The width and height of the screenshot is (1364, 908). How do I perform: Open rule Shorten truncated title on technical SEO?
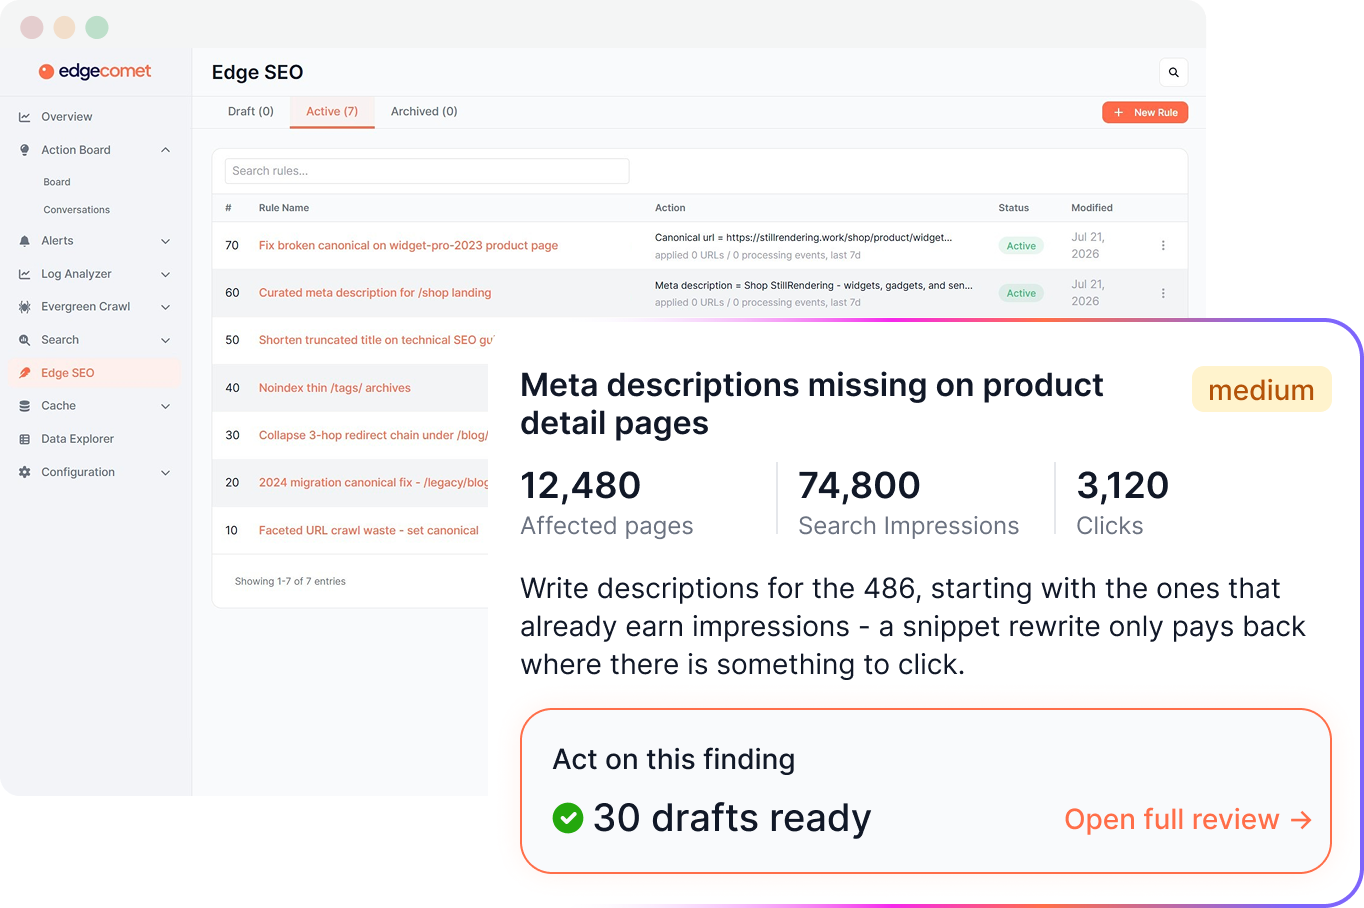tap(376, 340)
